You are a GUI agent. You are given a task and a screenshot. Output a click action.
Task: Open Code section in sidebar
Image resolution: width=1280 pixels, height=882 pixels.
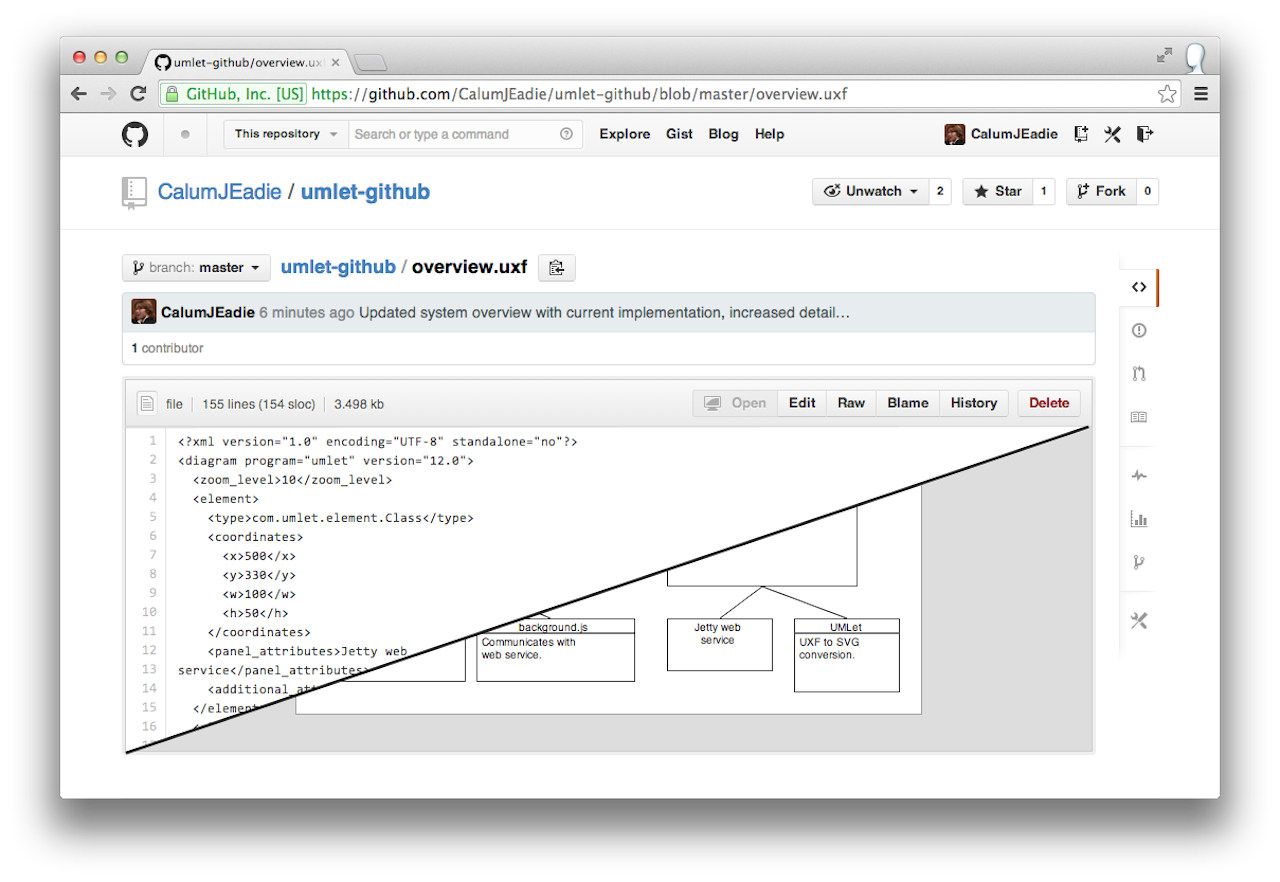point(1139,287)
